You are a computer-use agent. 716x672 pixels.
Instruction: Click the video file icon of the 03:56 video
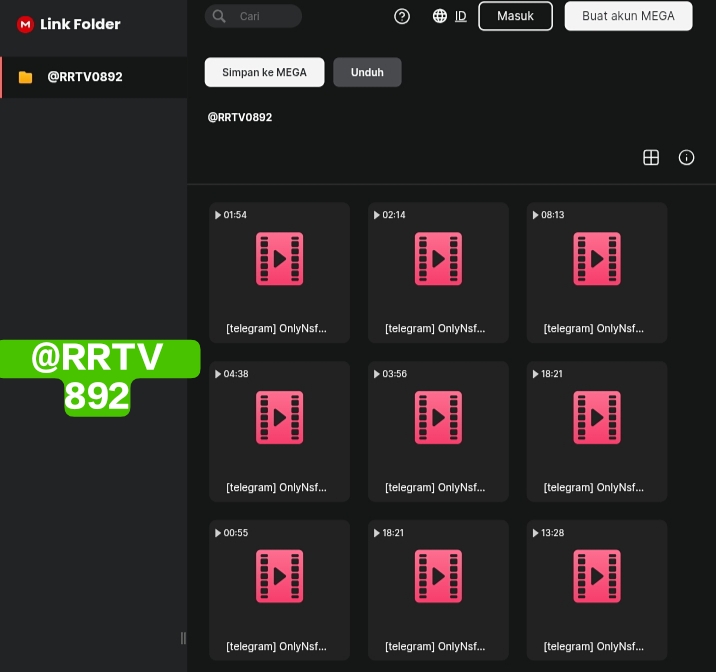pyautogui.click(x=438, y=418)
